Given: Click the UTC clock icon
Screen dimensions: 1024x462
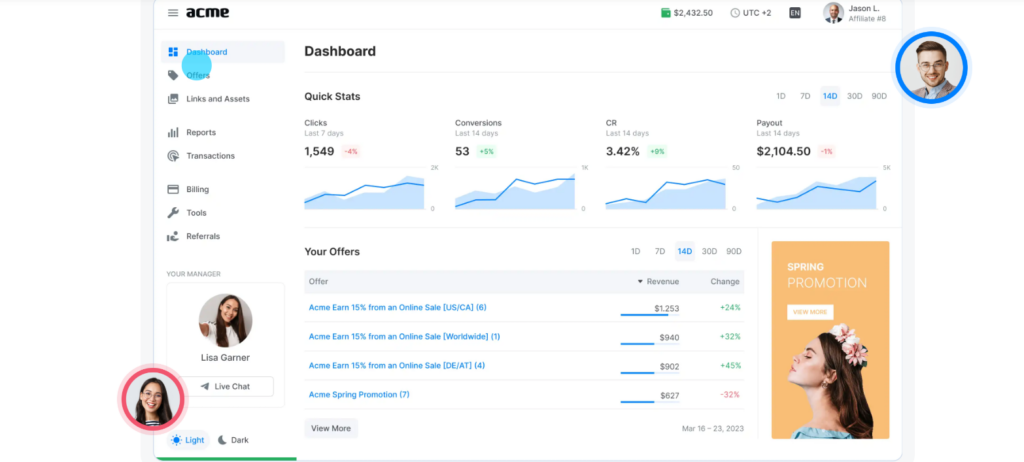Looking at the screenshot, I should pos(735,12).
